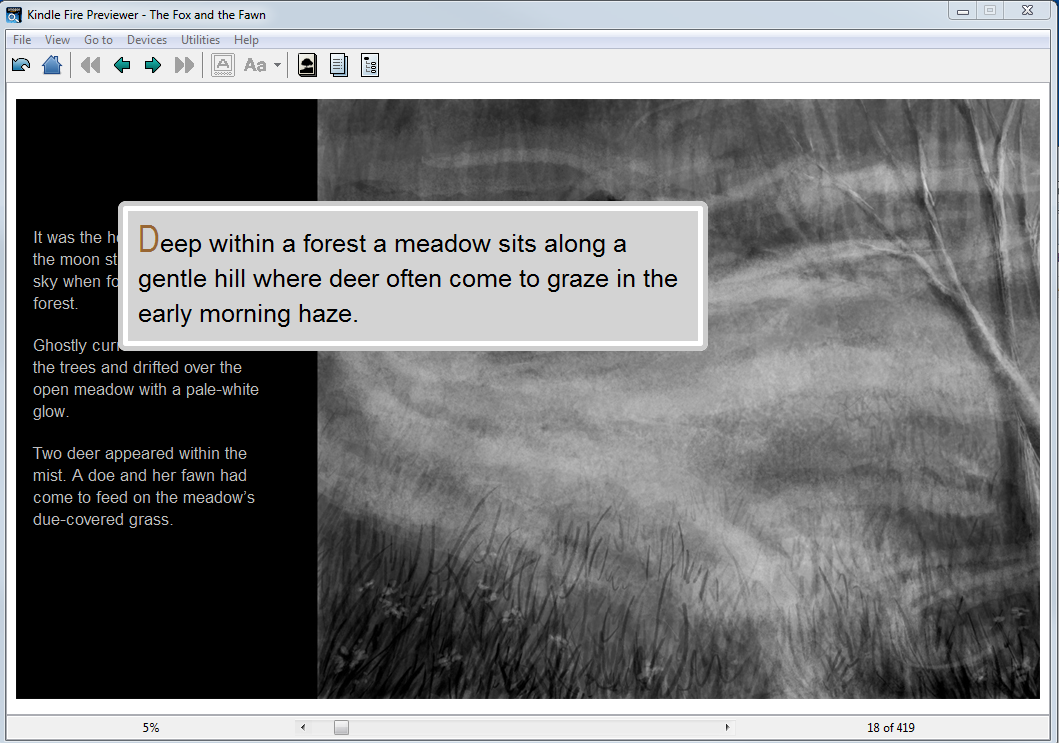
Task: Expand the Devices menu options
Action: (147, 40)
